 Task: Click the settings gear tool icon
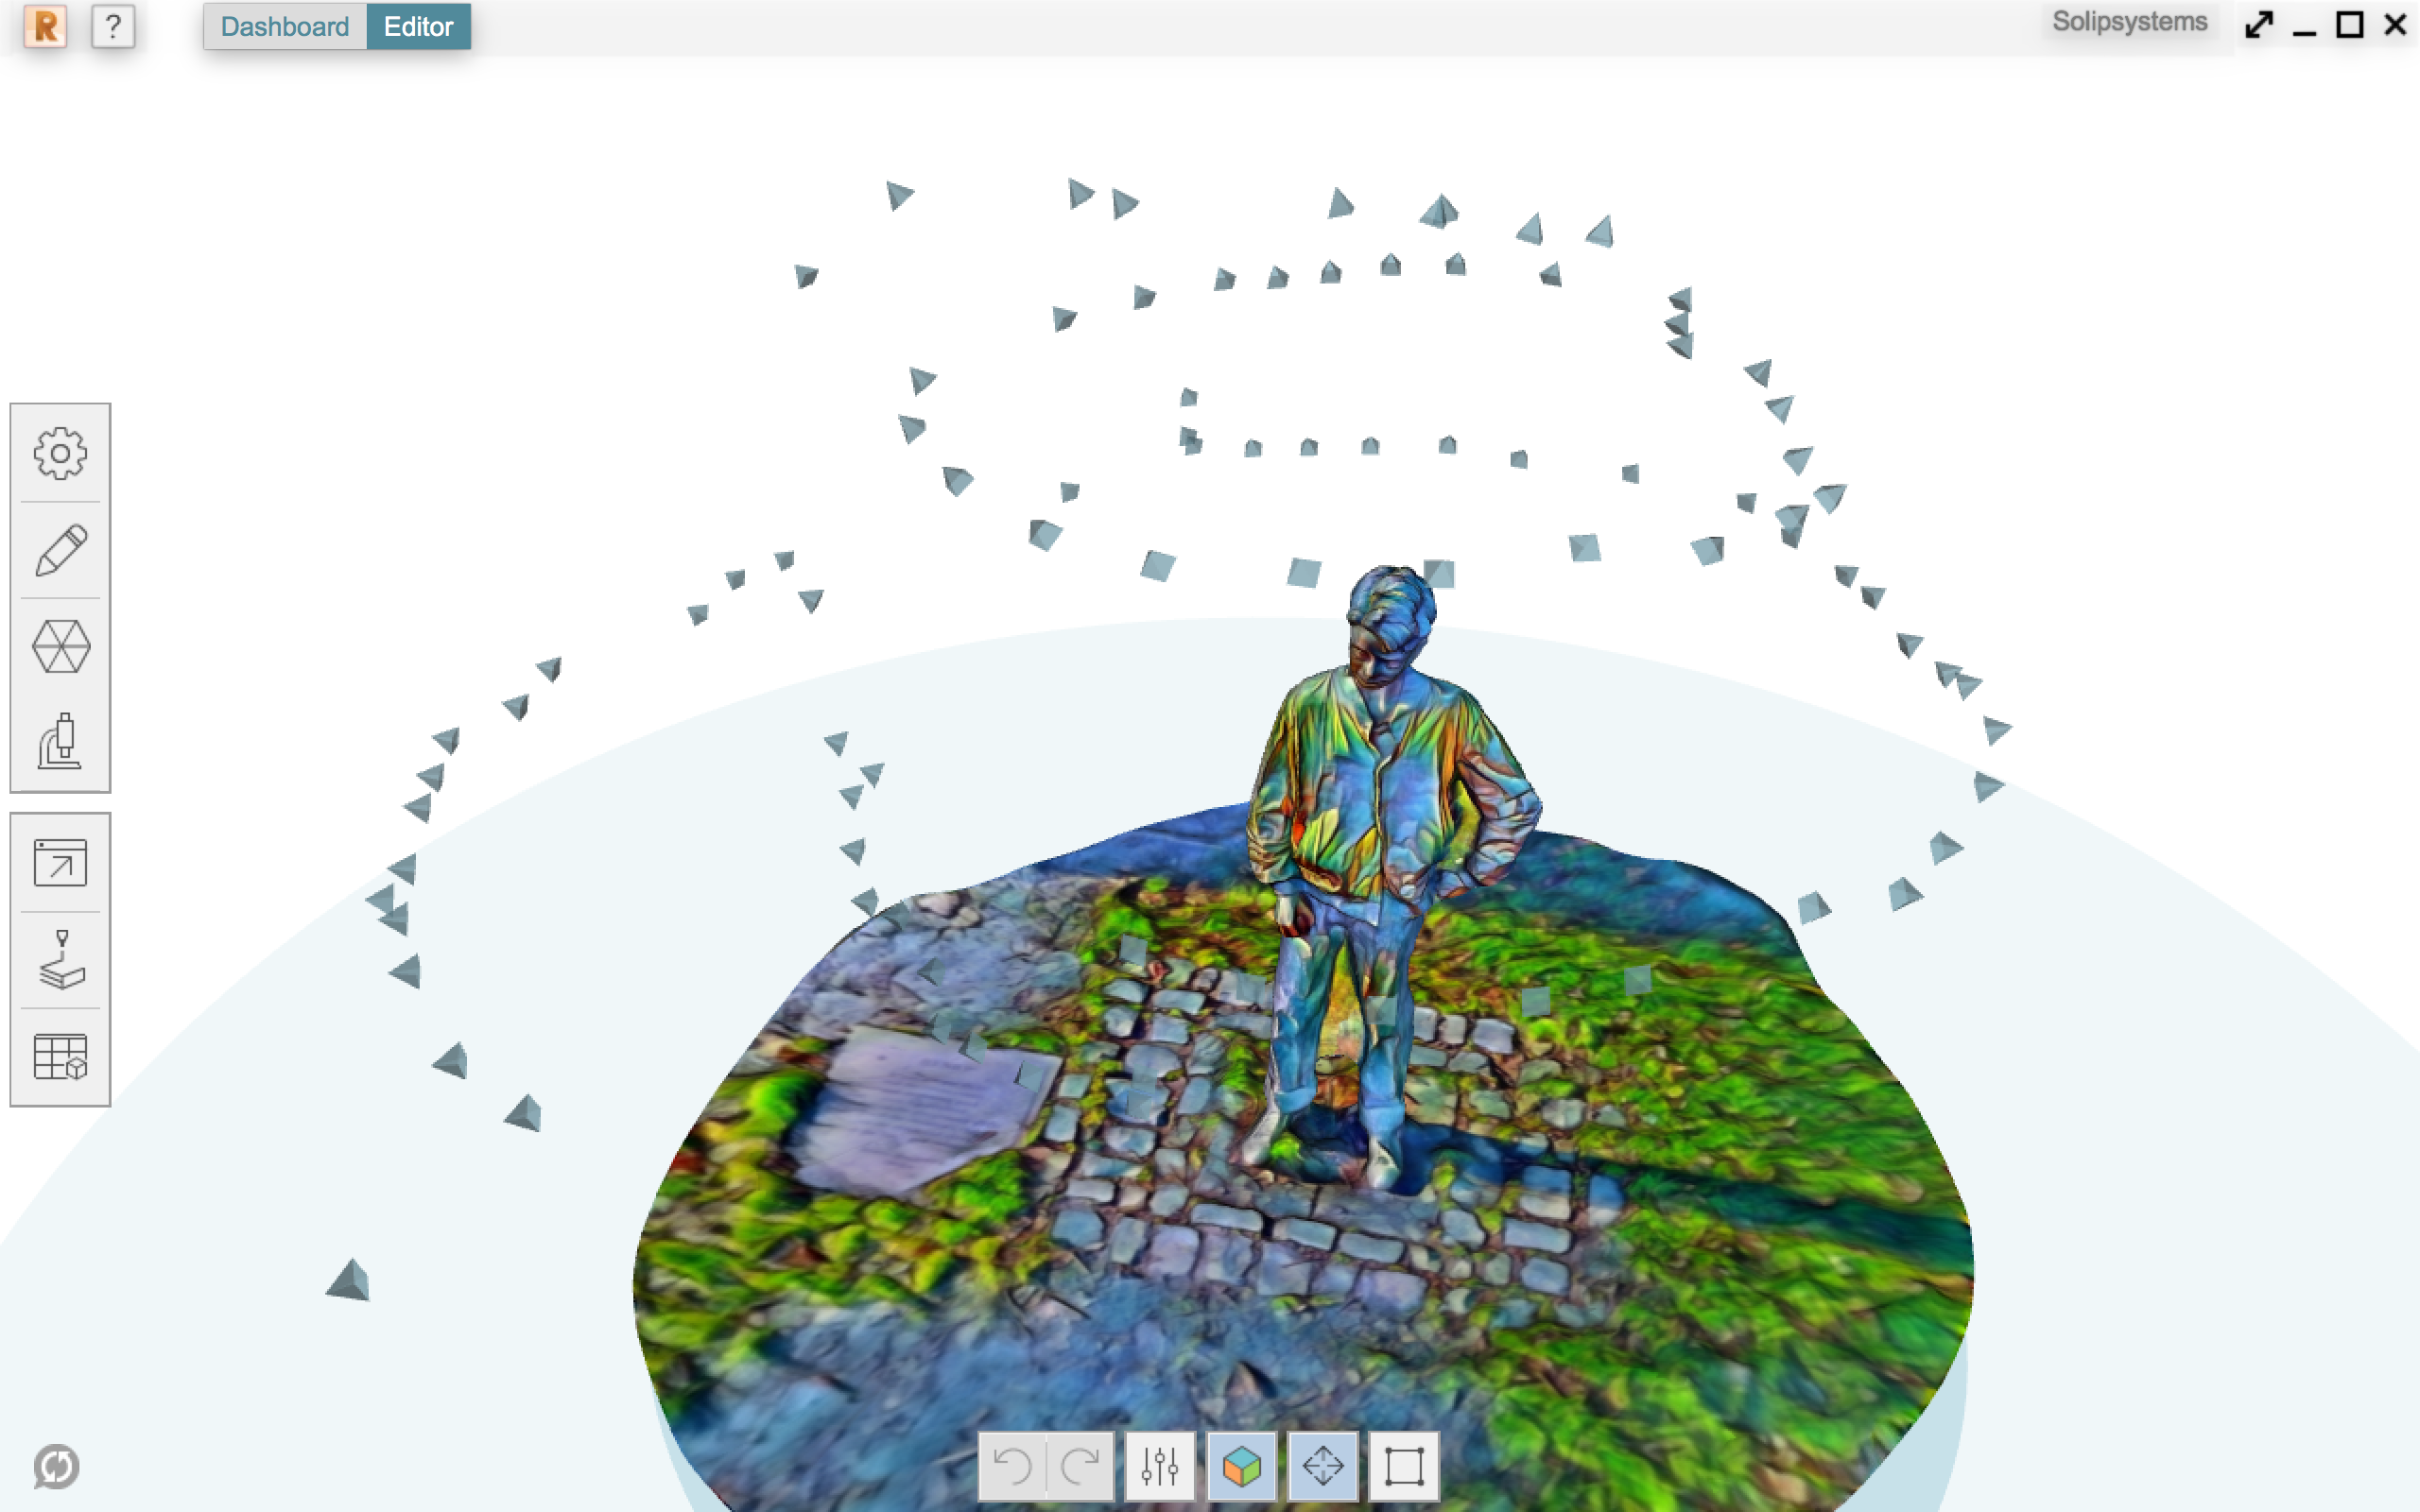point(61,451)
